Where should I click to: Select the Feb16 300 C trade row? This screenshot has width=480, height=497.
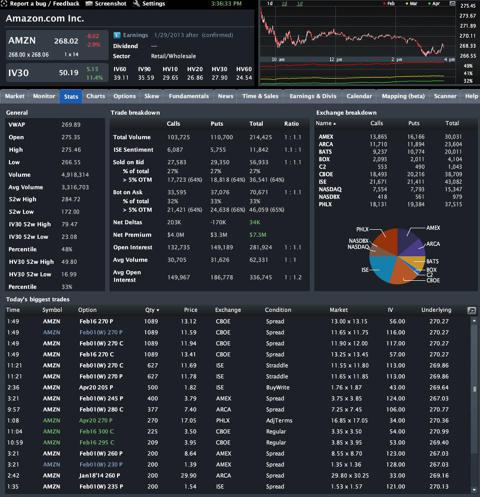click(x=238, y=432)
